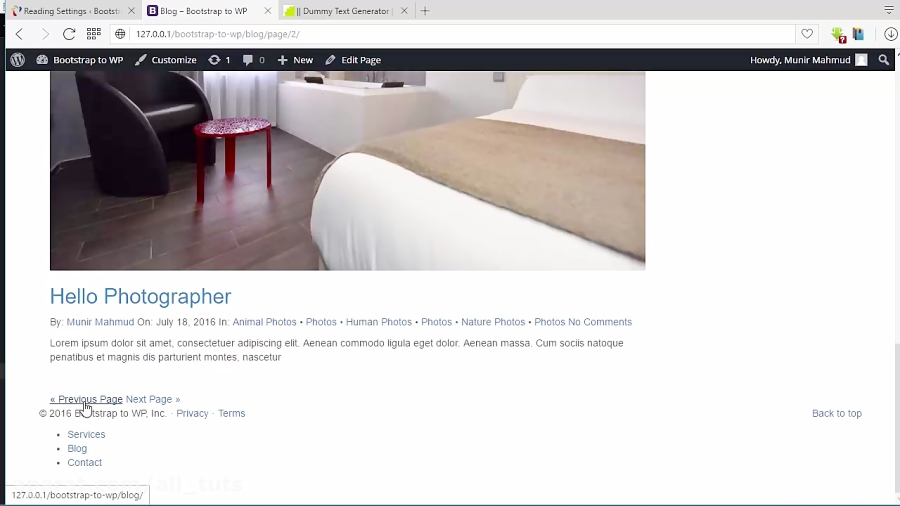
Task: Click Edit Page in the admin bar
Action: coord(353,60)
